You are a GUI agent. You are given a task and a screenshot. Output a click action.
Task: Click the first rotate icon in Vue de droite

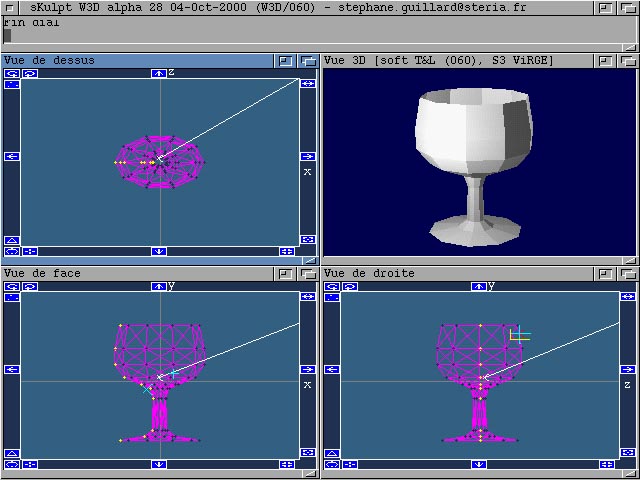[332, 287]
